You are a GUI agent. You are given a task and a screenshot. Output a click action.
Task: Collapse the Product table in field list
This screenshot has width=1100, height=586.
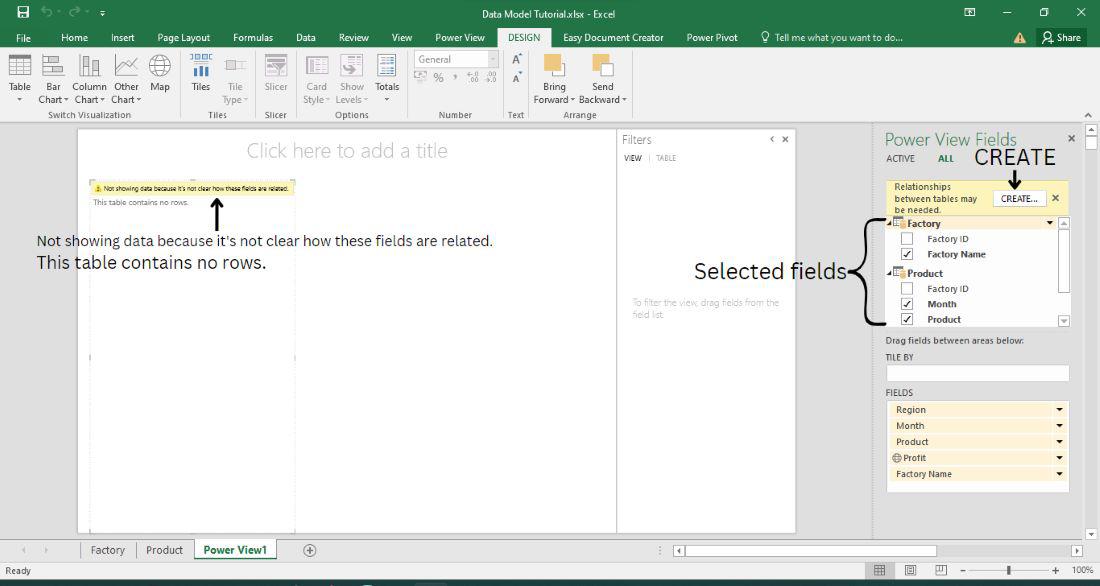[x=890, y=273]
